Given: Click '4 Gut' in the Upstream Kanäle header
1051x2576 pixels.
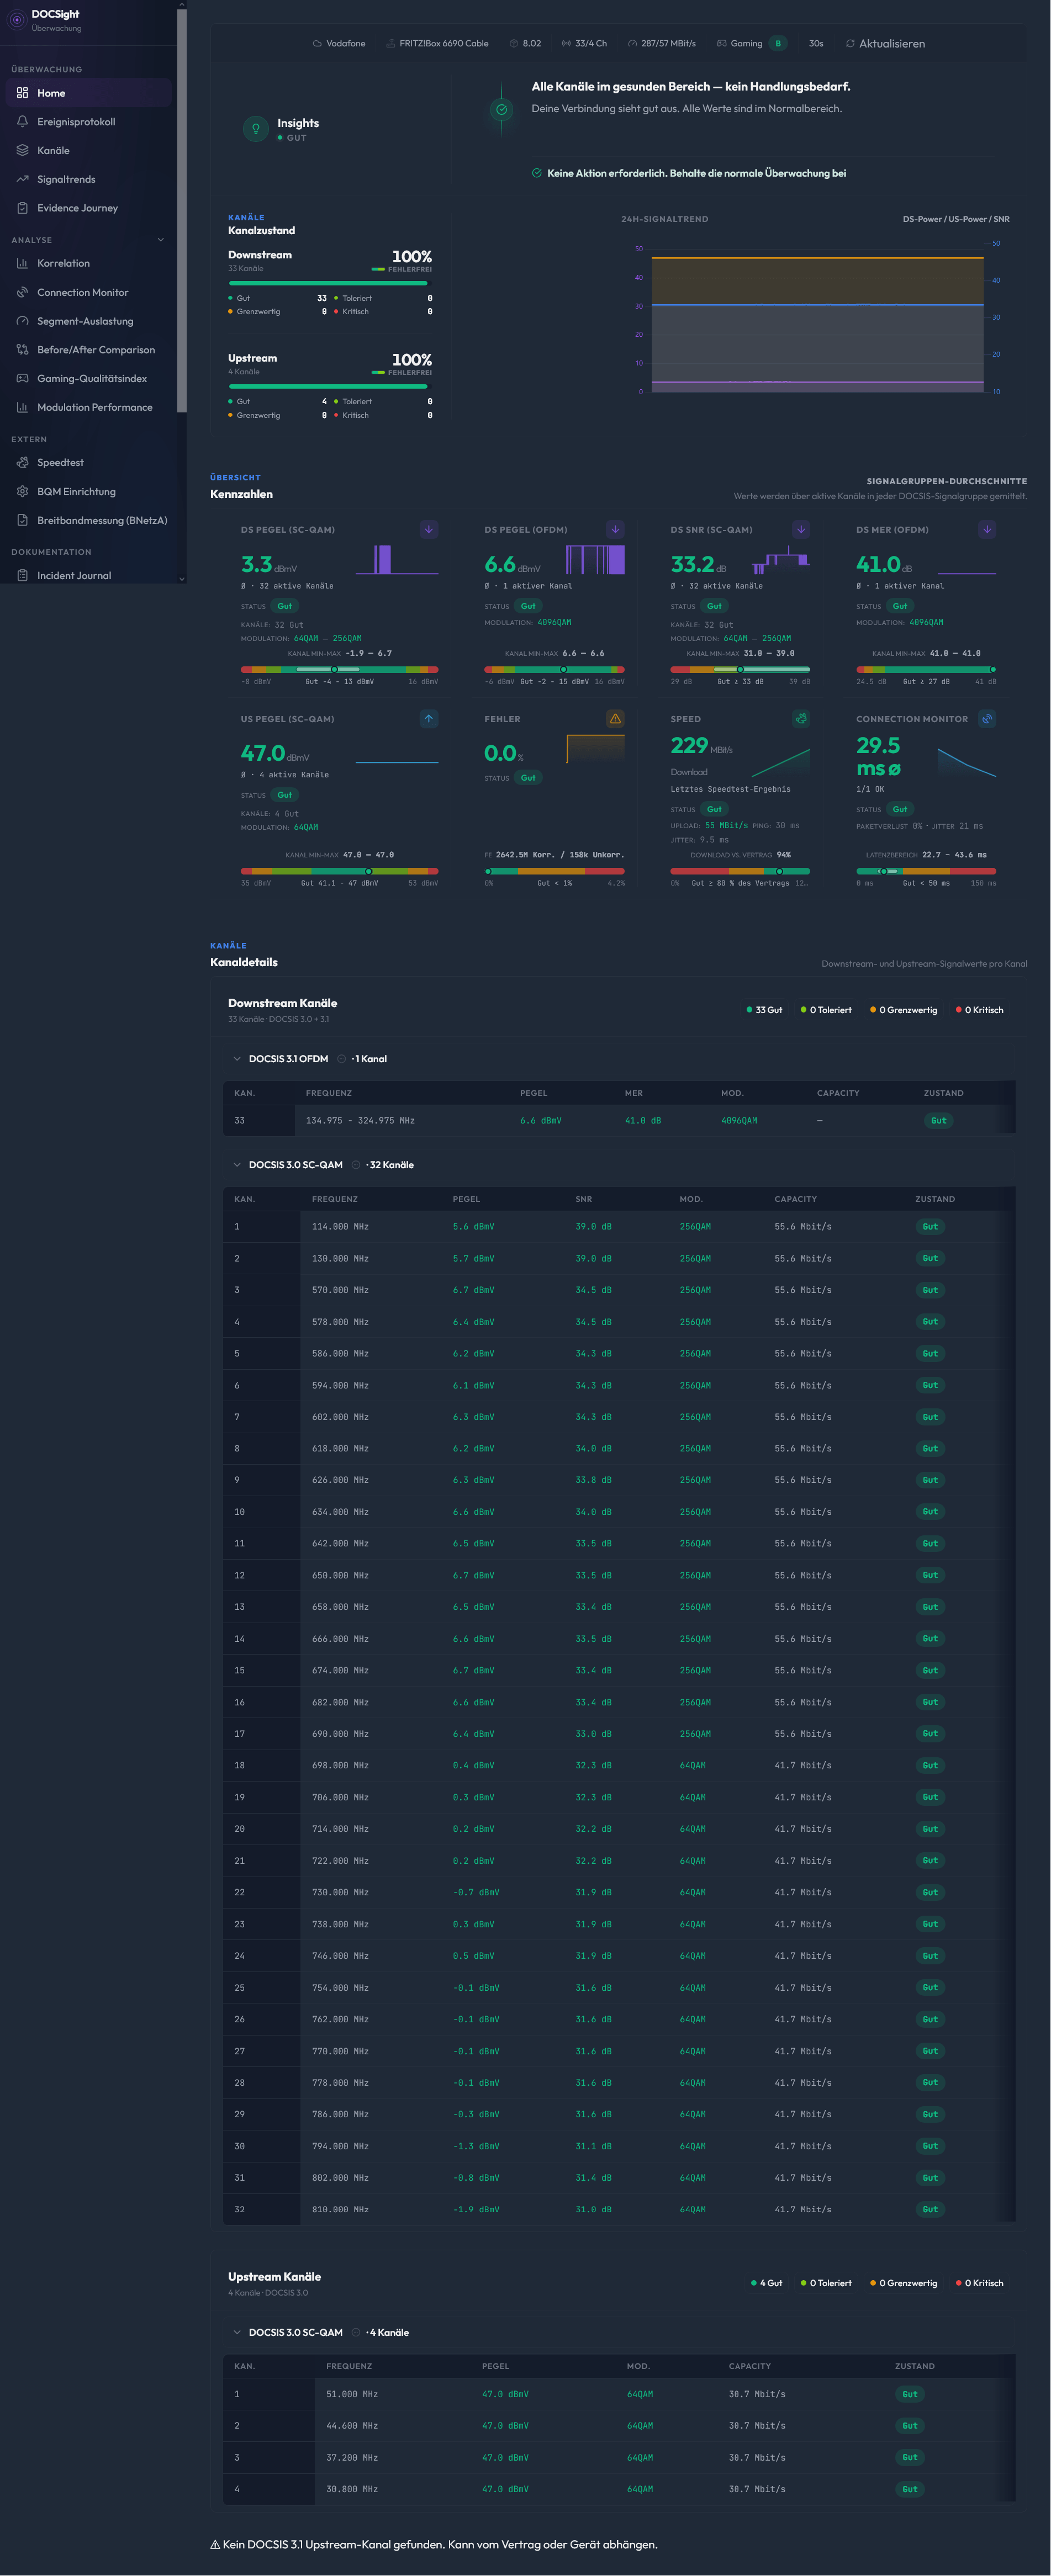Looking at the screenshot, I should point(767,2283).
